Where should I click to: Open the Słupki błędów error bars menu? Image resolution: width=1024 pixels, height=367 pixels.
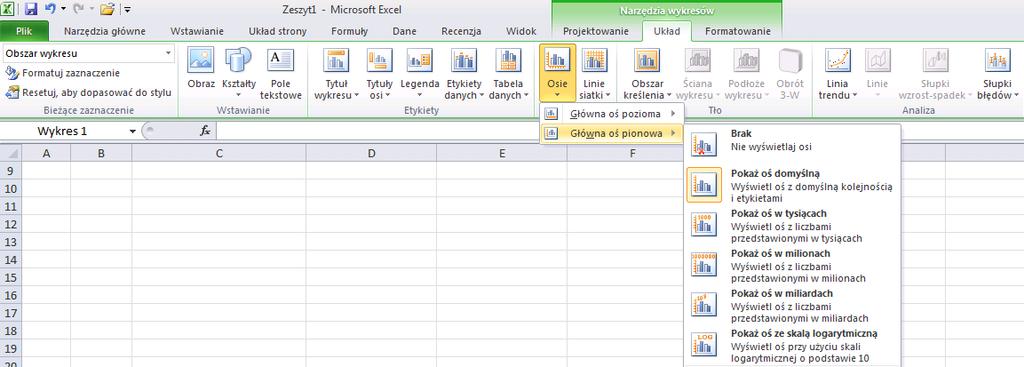pyautogui.click(x=998, y=72)
